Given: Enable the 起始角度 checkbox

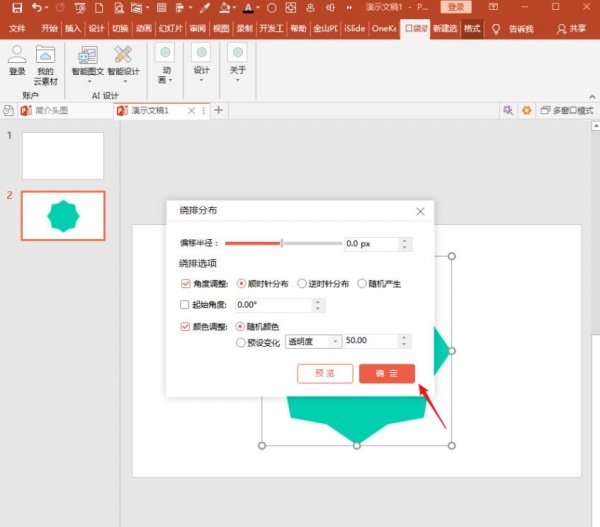Looking at the screenshot, I should [184, 305].
